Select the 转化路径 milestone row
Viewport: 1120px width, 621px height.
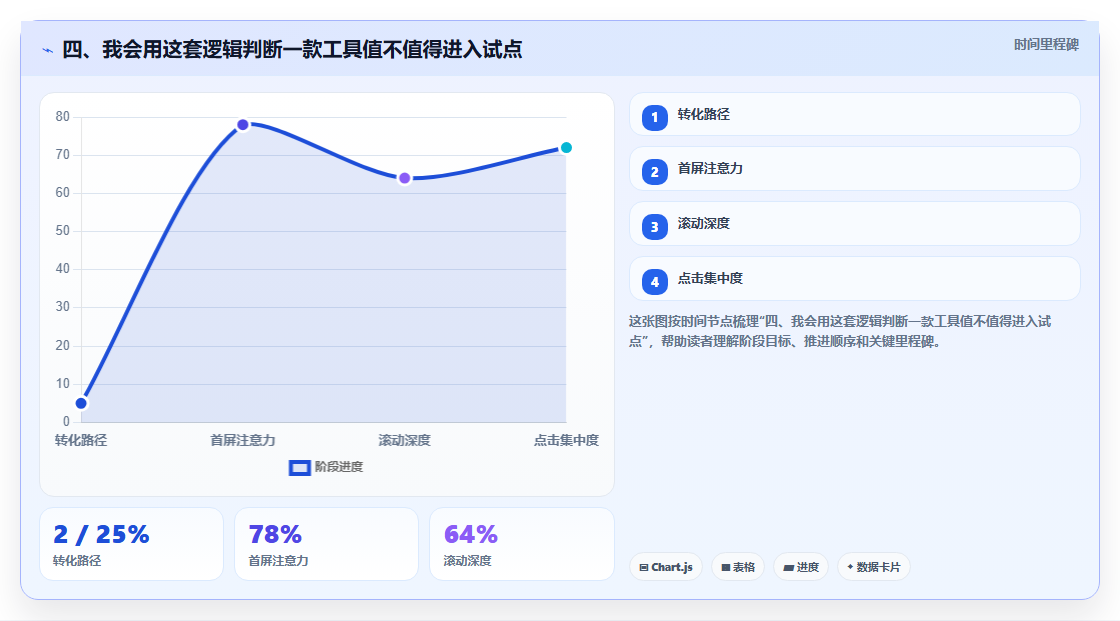coord(854,114)
